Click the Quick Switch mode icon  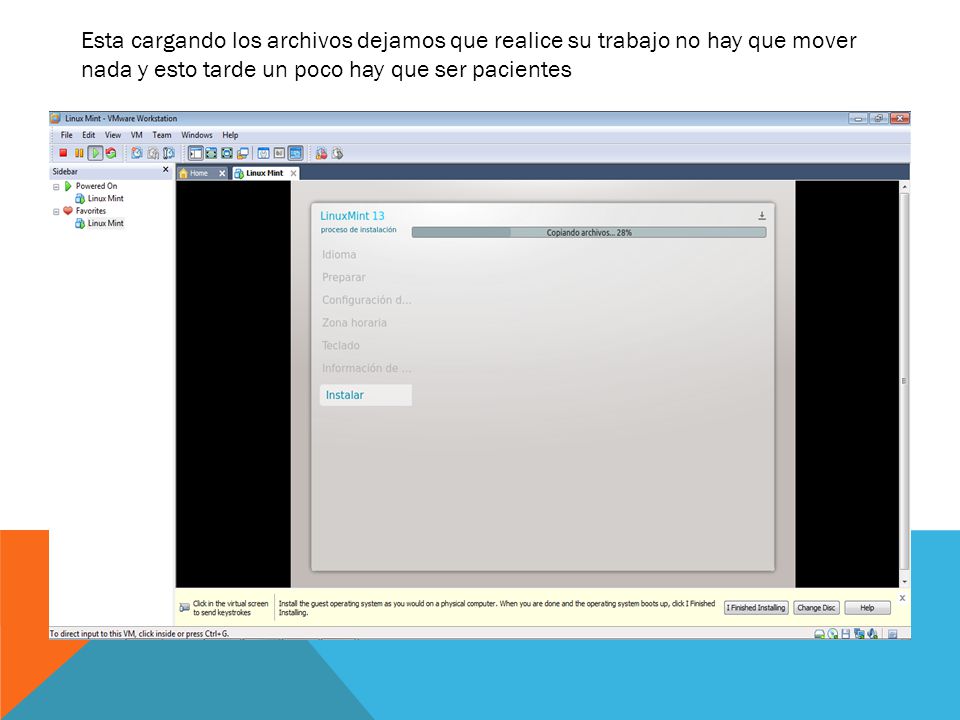[227, 153]
